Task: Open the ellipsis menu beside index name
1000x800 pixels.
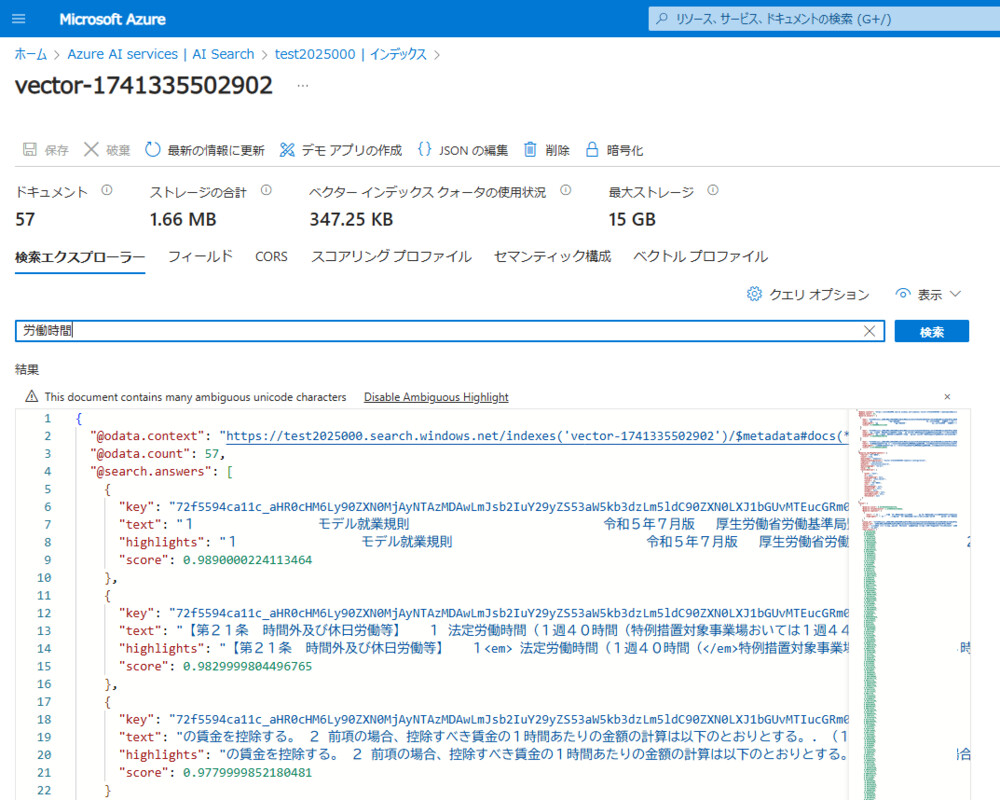Action: click(x=303, y=87)
